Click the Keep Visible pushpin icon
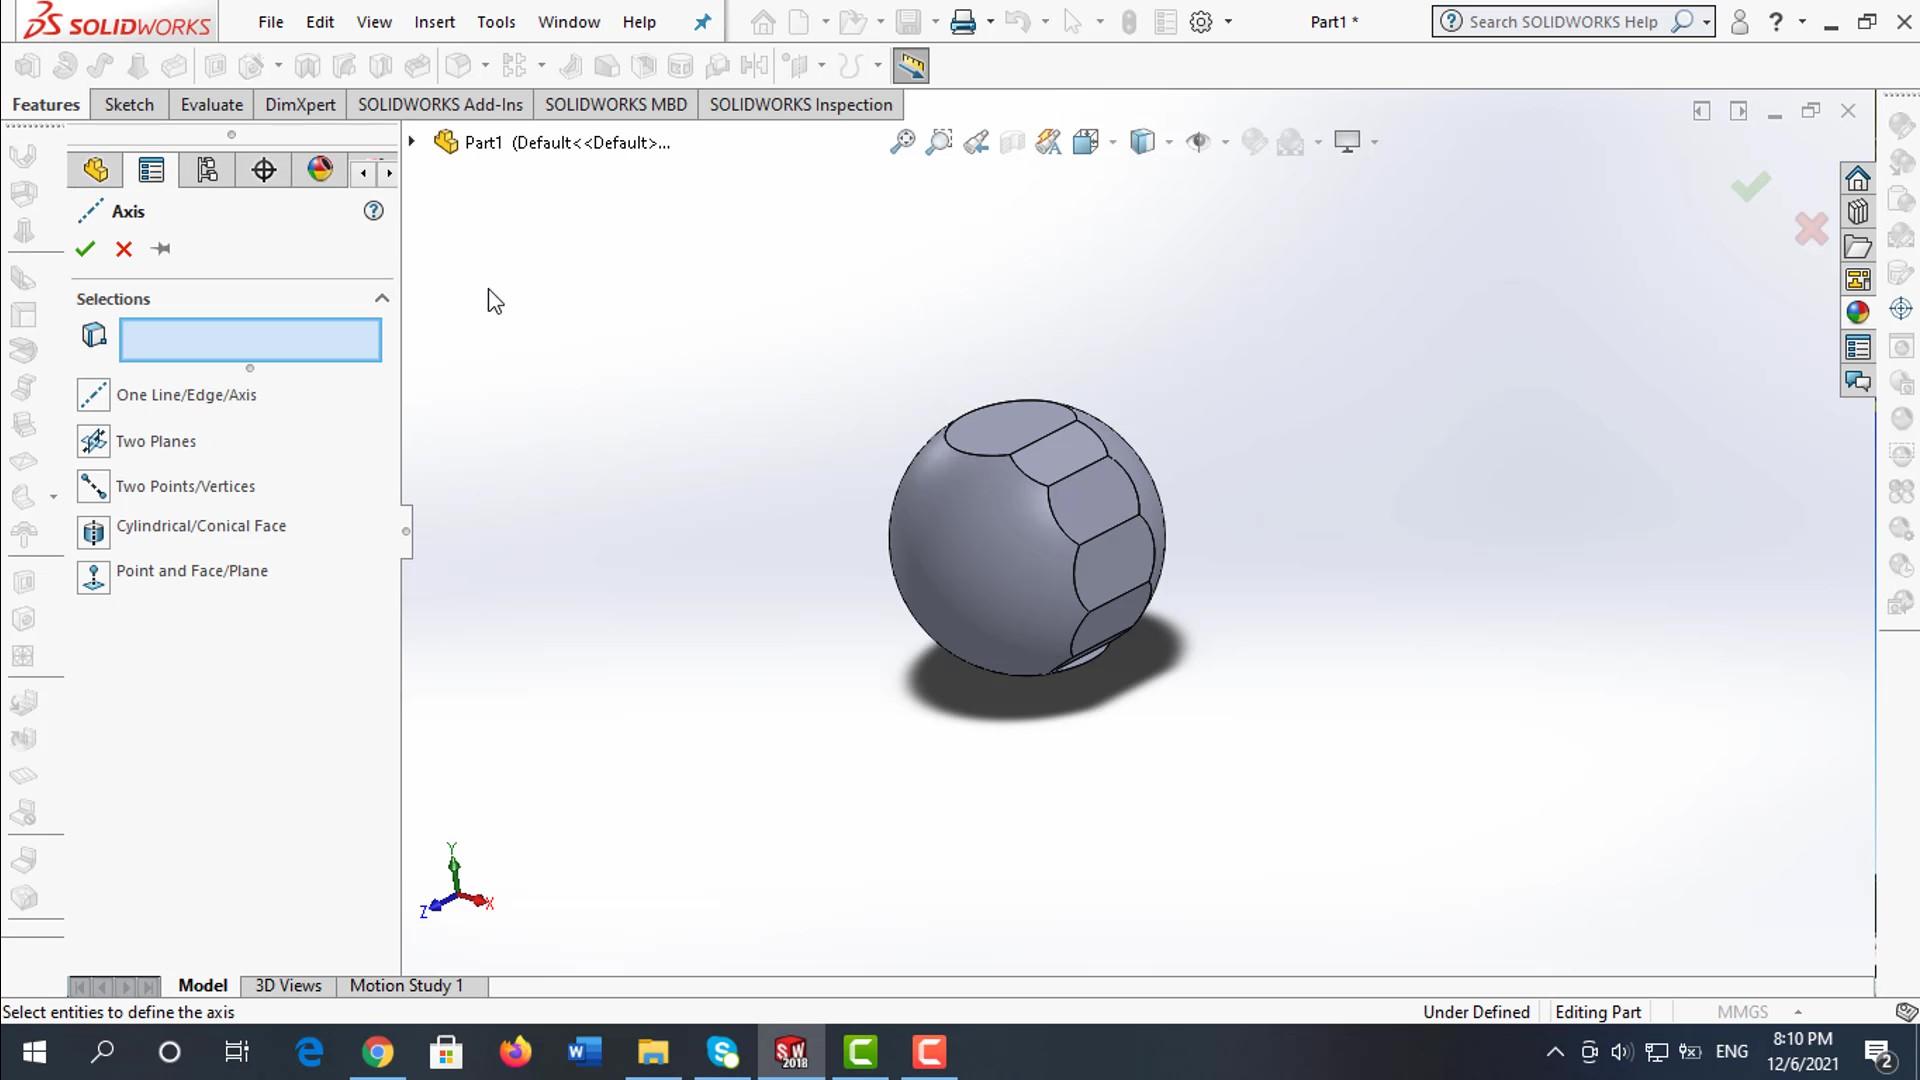This screenshot has width=1920, height=1080. pyautogui.click(x=161, y=249)
